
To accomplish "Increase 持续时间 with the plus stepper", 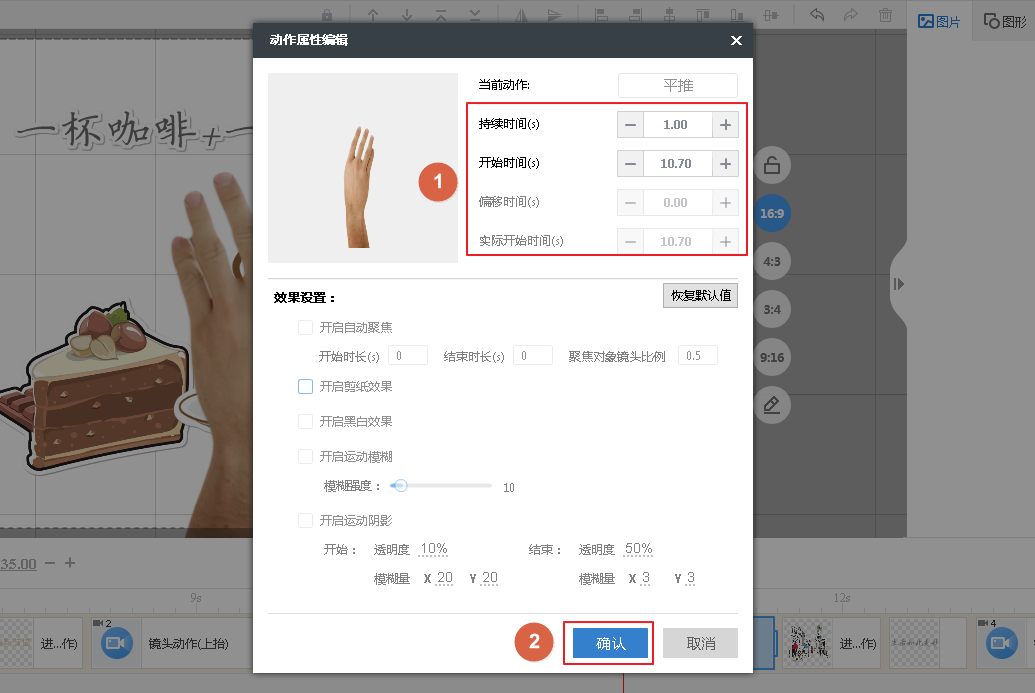I will [x=724, y=124].
